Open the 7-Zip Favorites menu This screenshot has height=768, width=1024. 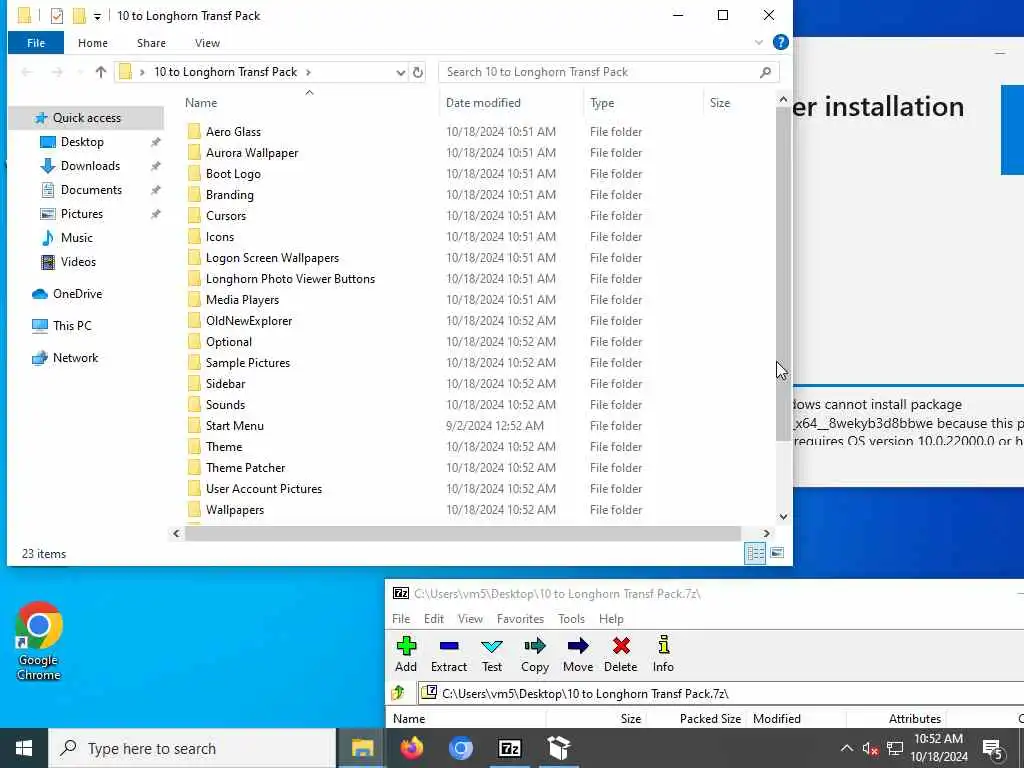coord(520,618)
